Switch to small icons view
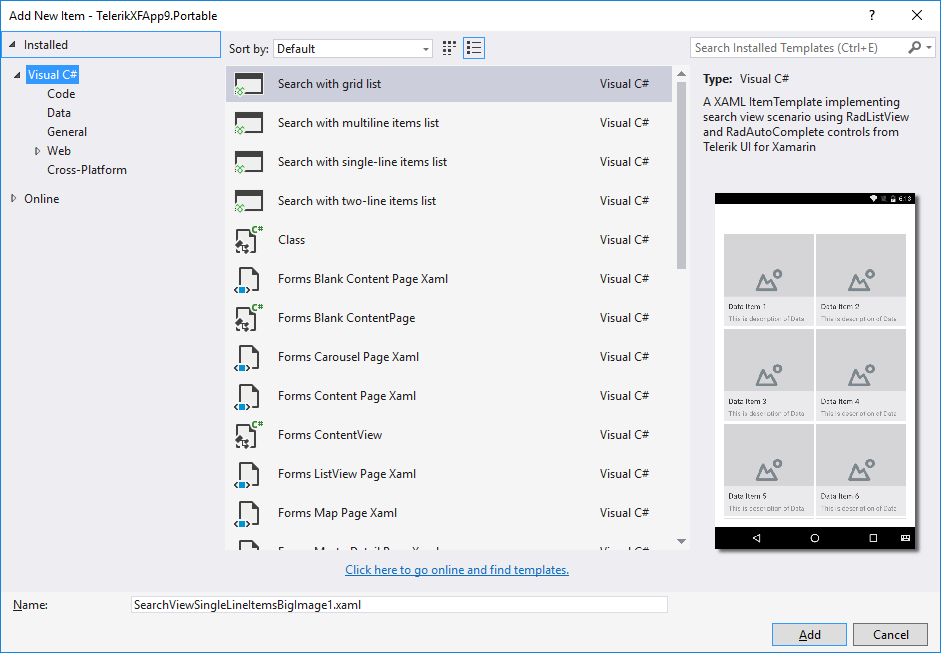Image resolution: width=941 pixels, height=653 pixels. (450, 48)
